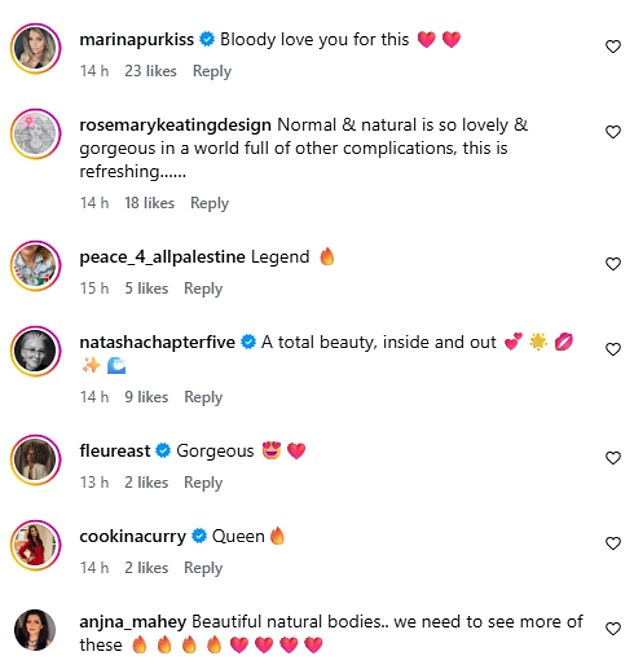Tap heart icon beside natashachapterfive's comment
Viewport: 634px width, 665px height.
click(613, 349)
